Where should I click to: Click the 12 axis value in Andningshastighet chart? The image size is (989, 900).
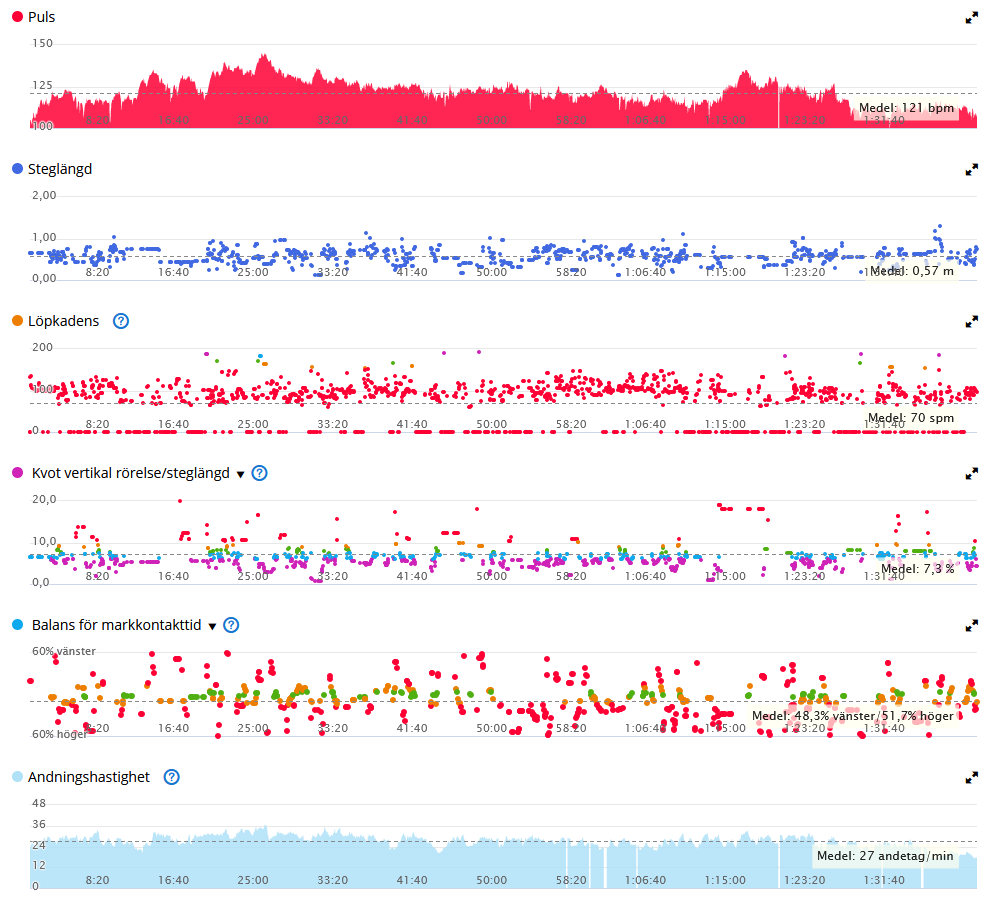pyautogui.click(x=39, y=865)
